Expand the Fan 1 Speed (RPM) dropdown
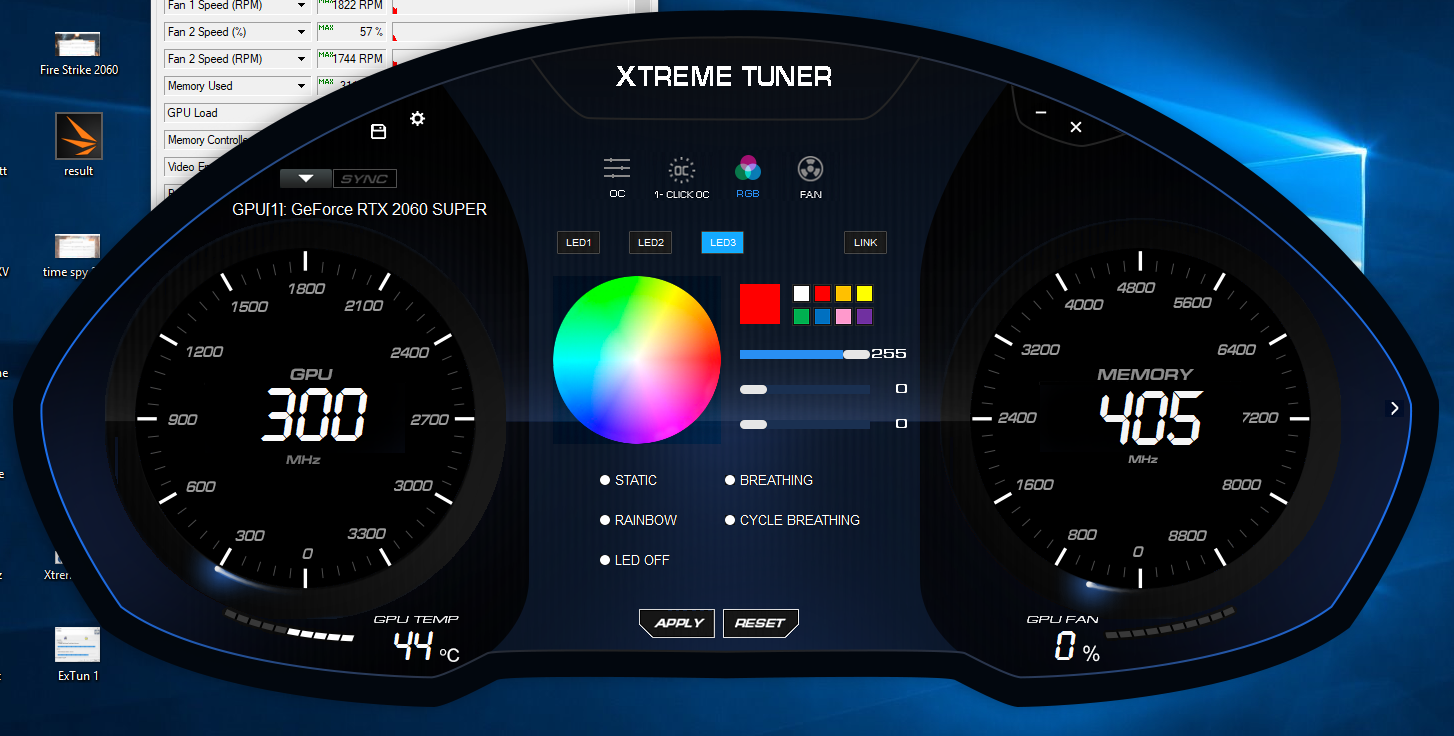1454x736 pixels. coord(302,5)
